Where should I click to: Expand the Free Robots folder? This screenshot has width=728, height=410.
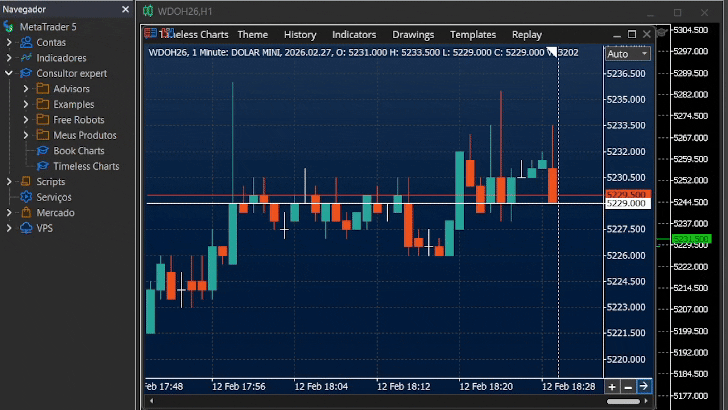point(26,120)
